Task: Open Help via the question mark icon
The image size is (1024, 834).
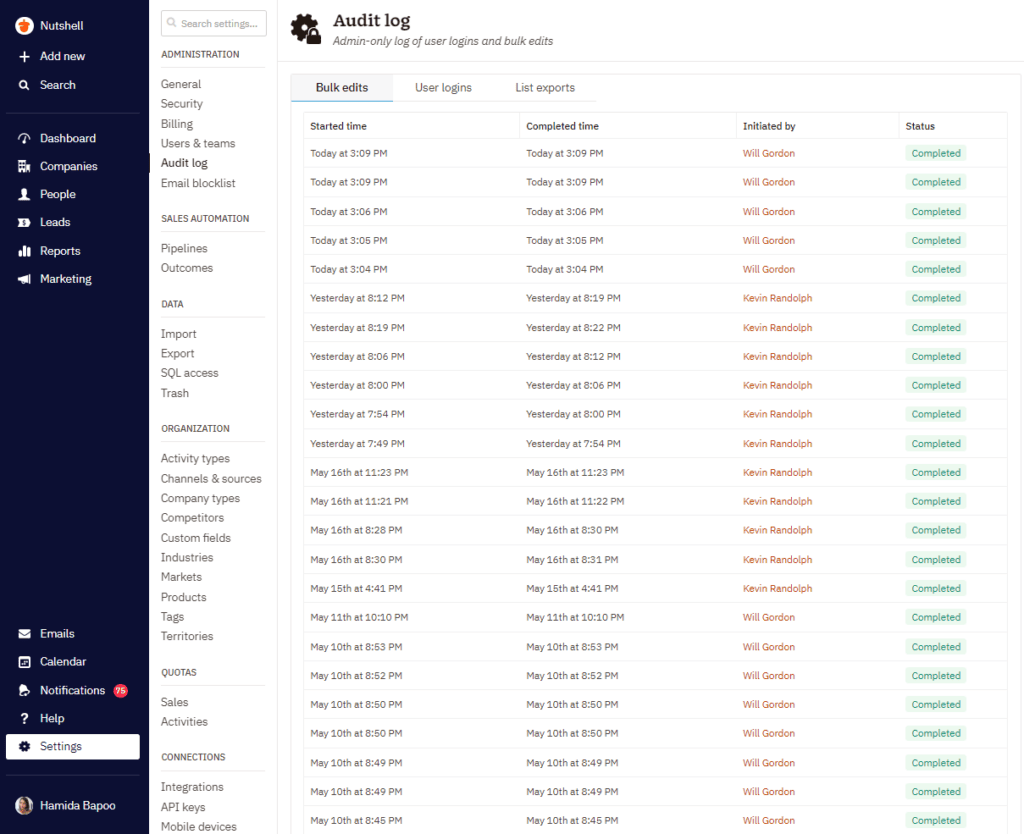Action: coord(22,717)
